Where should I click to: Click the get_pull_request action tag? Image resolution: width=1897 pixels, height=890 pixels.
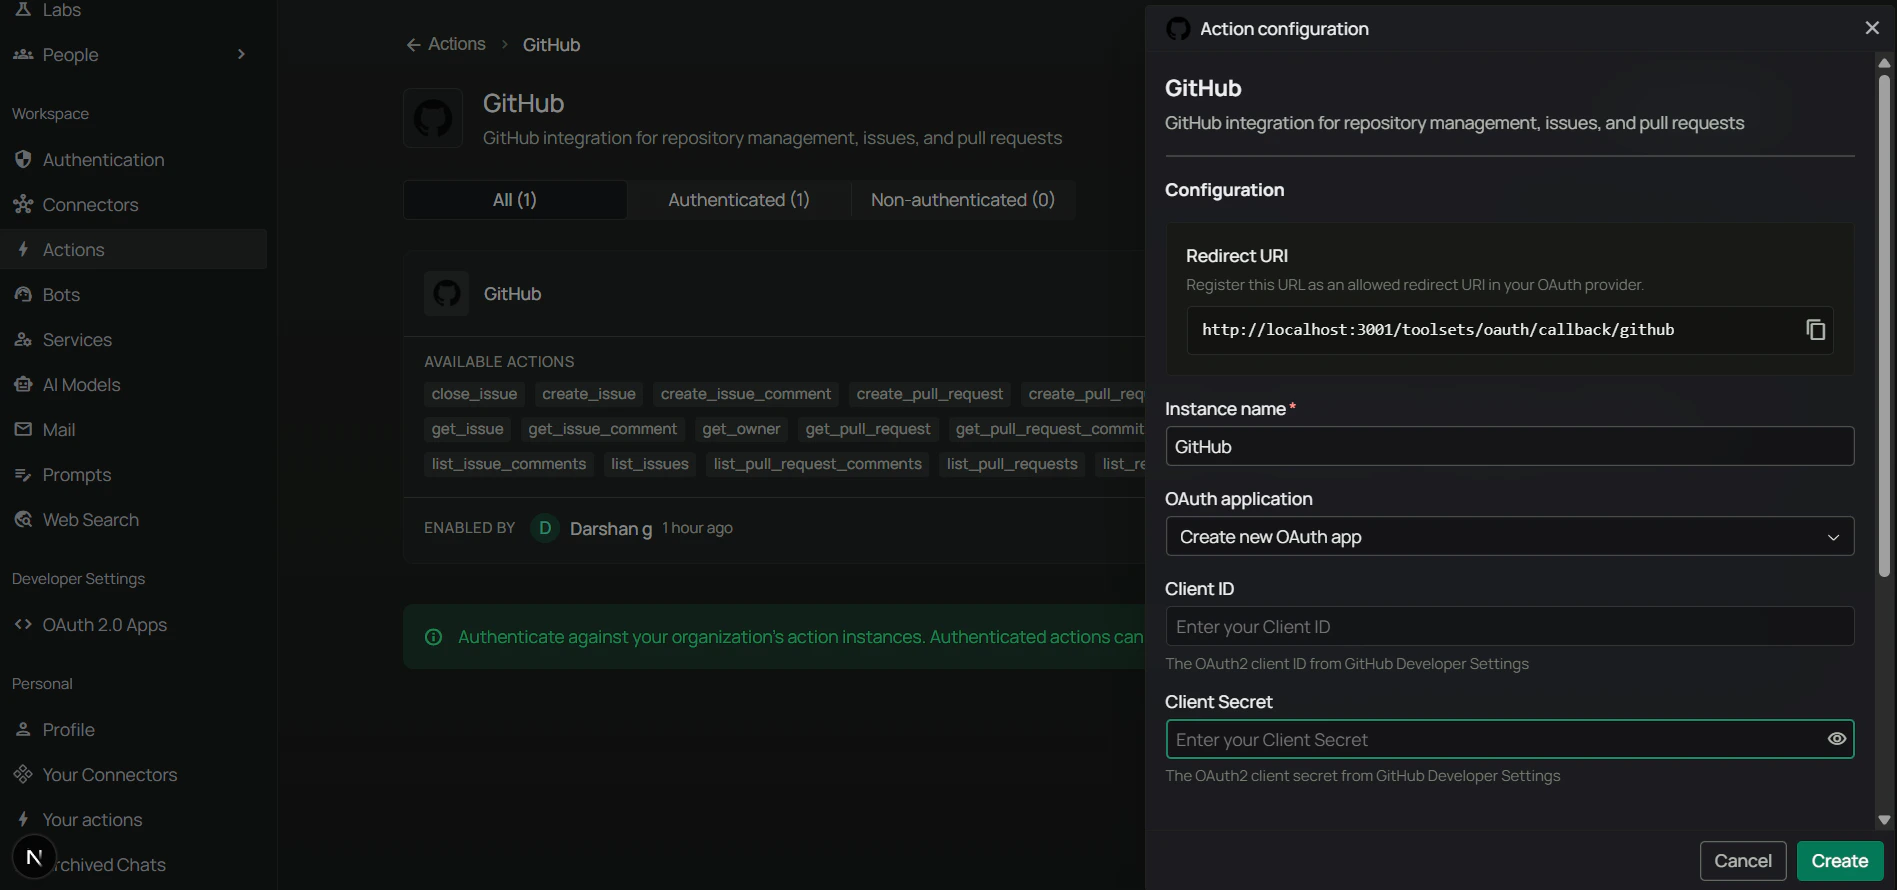[x=868, y=429]
